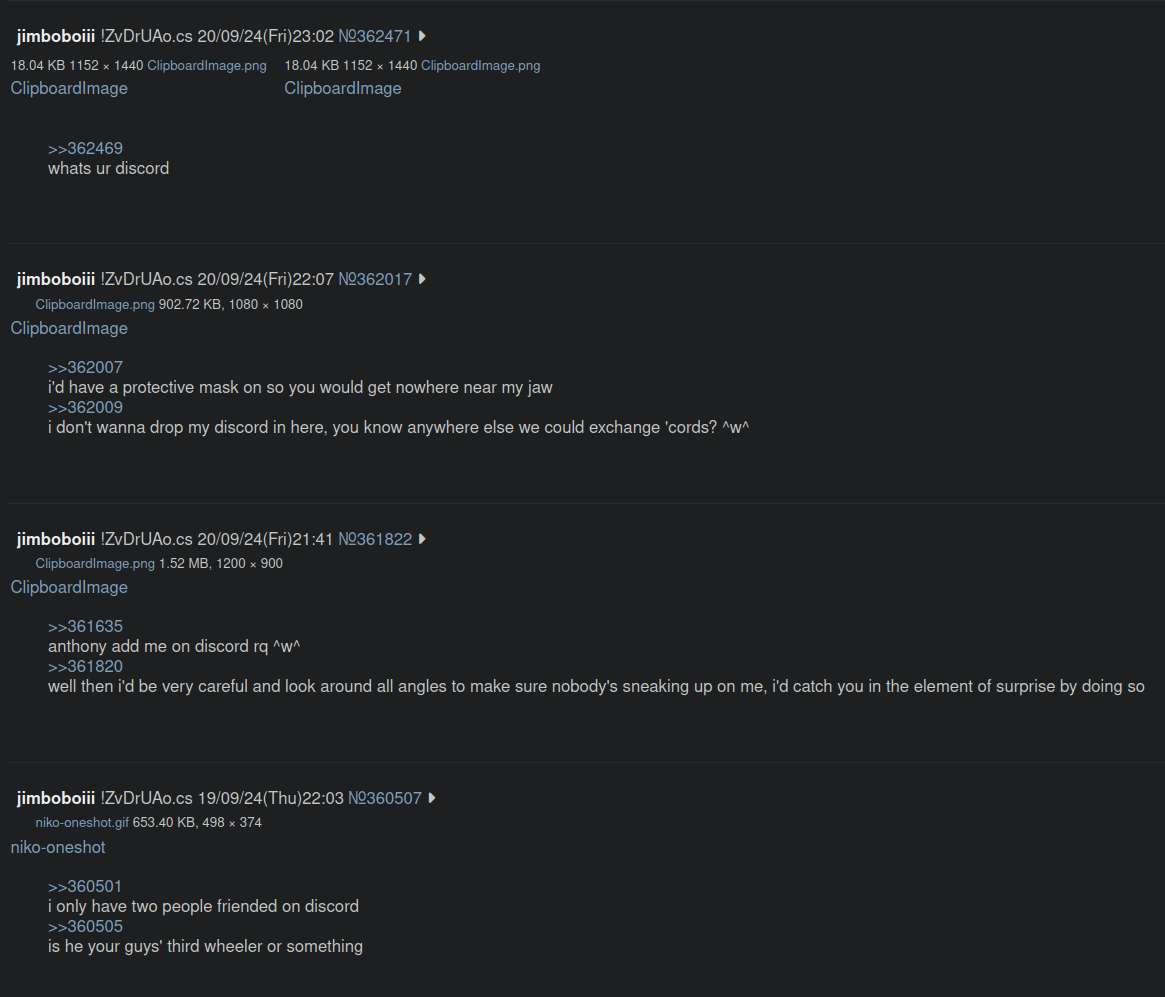Open post menu arrow for No.361822

tap(422, 539)
